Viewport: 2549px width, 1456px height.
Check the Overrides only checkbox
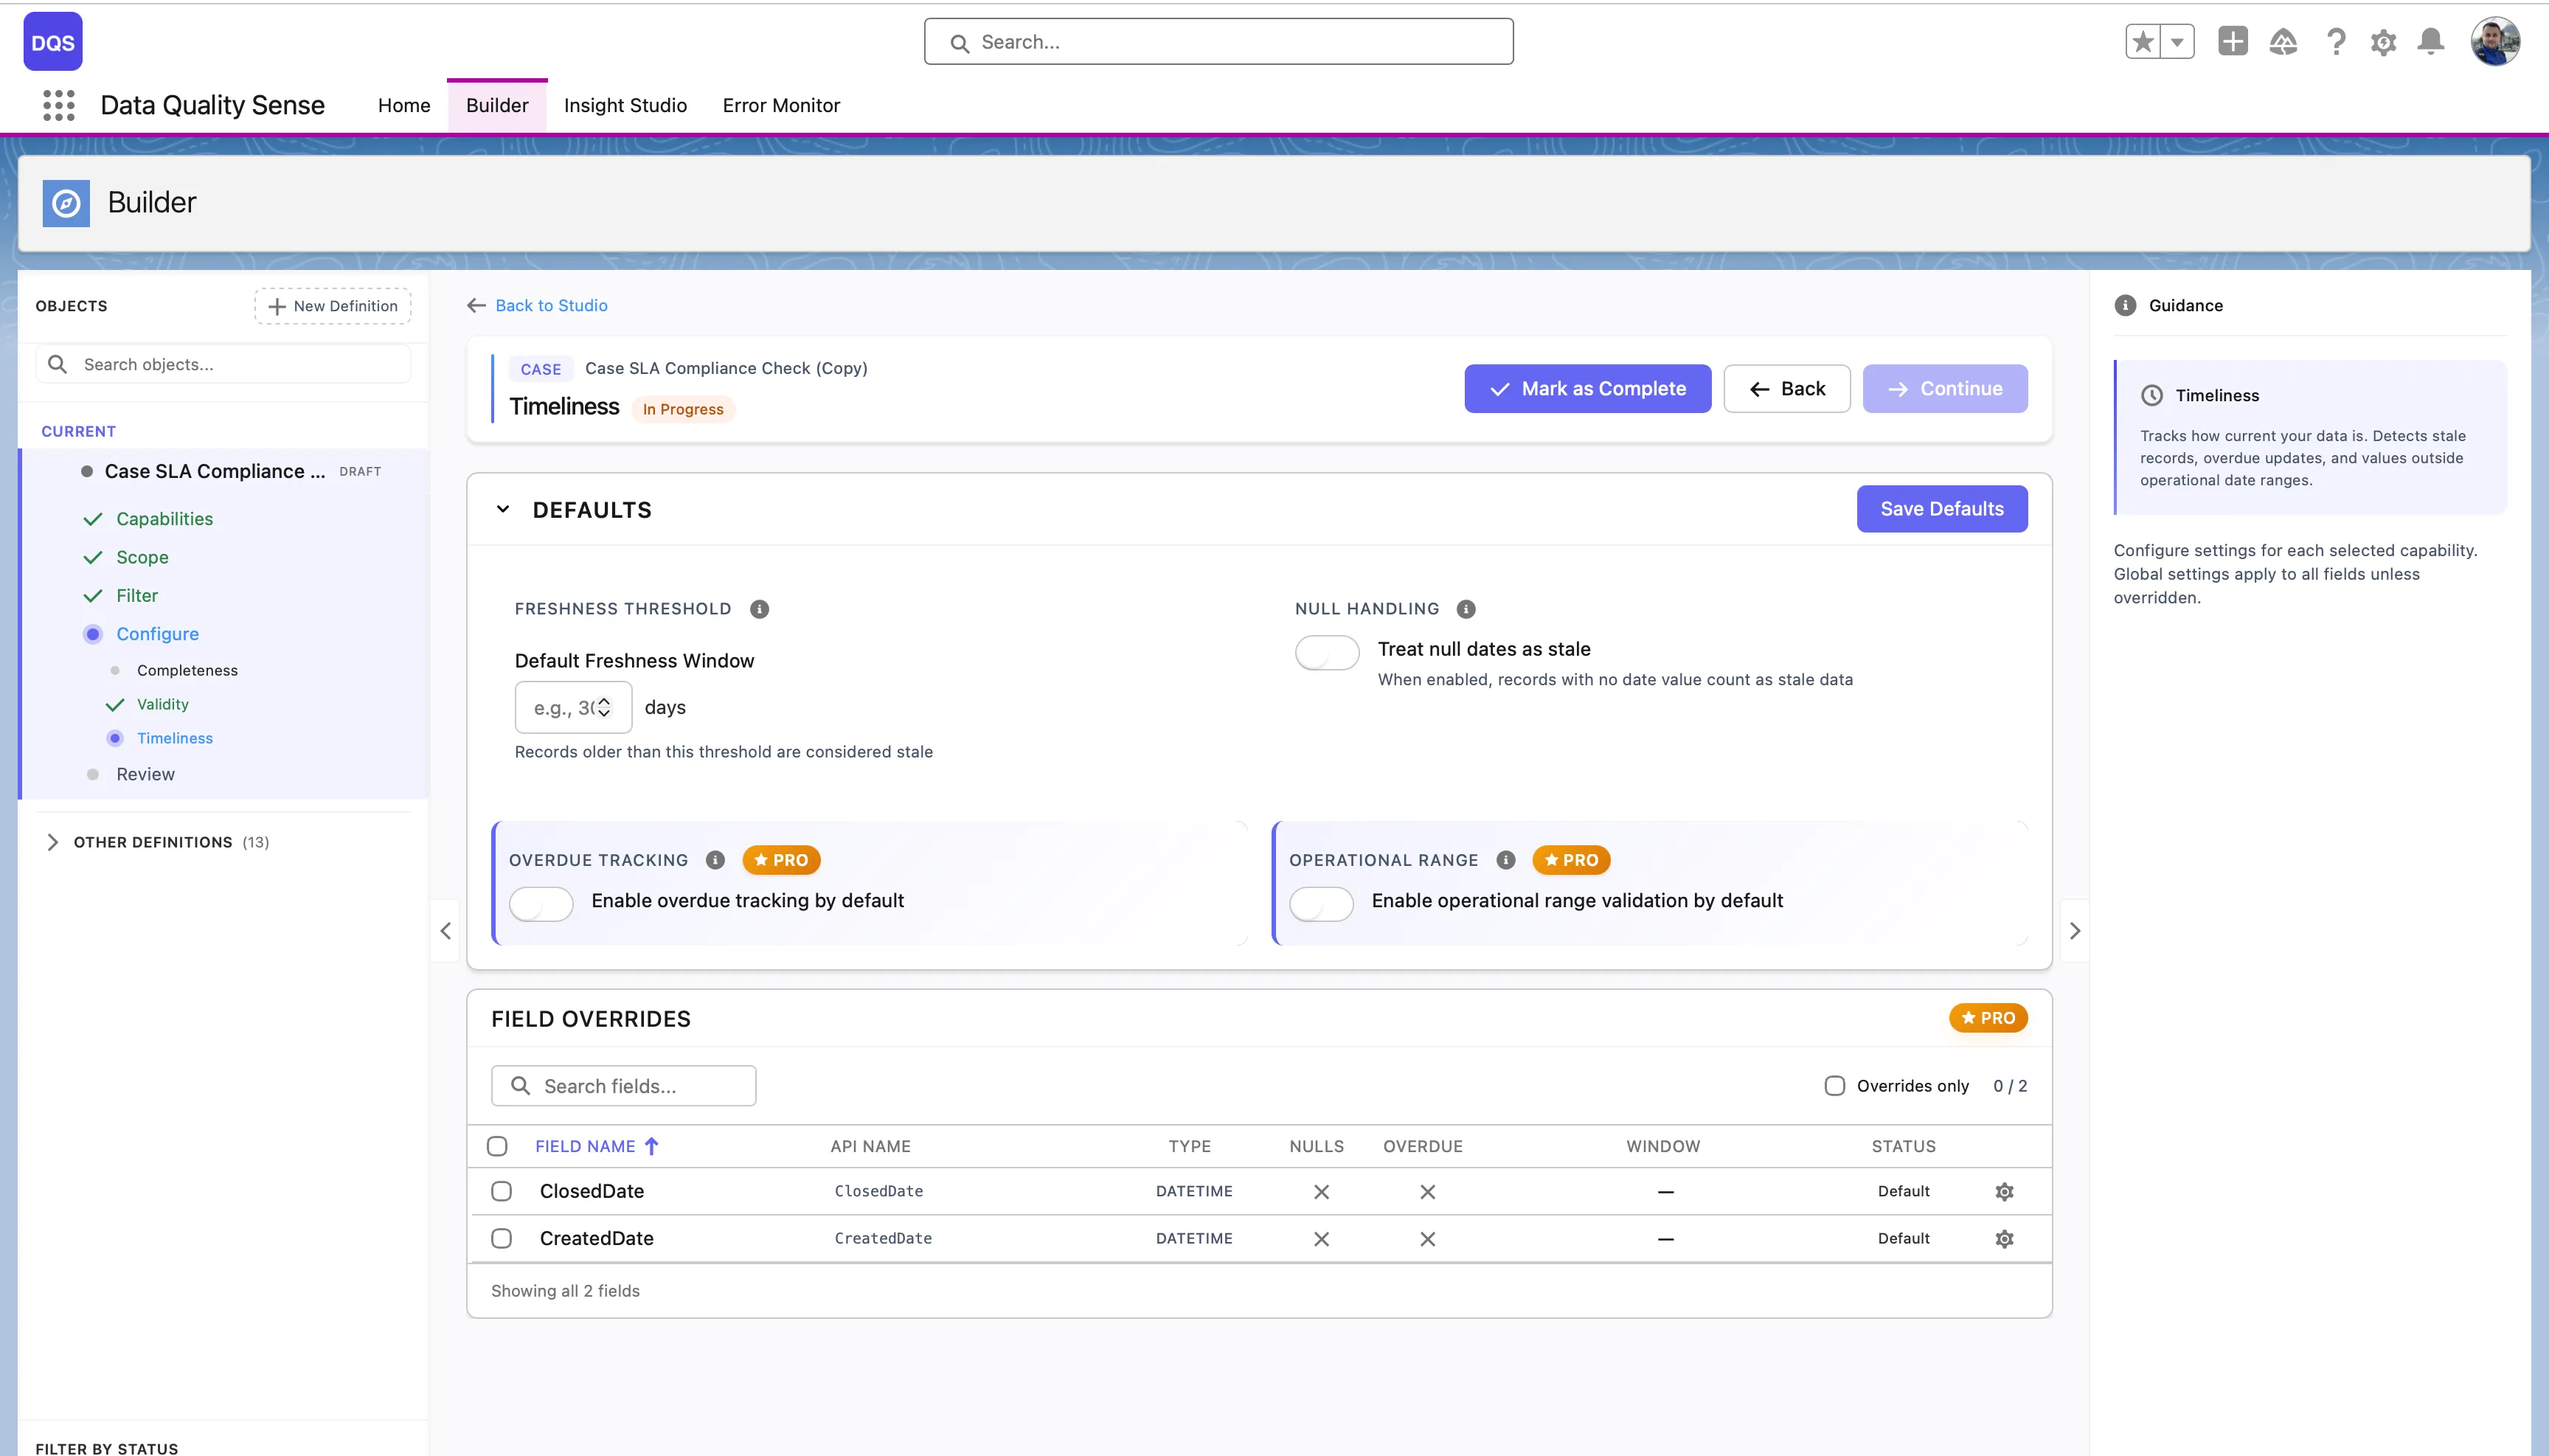[1834, 1086]
